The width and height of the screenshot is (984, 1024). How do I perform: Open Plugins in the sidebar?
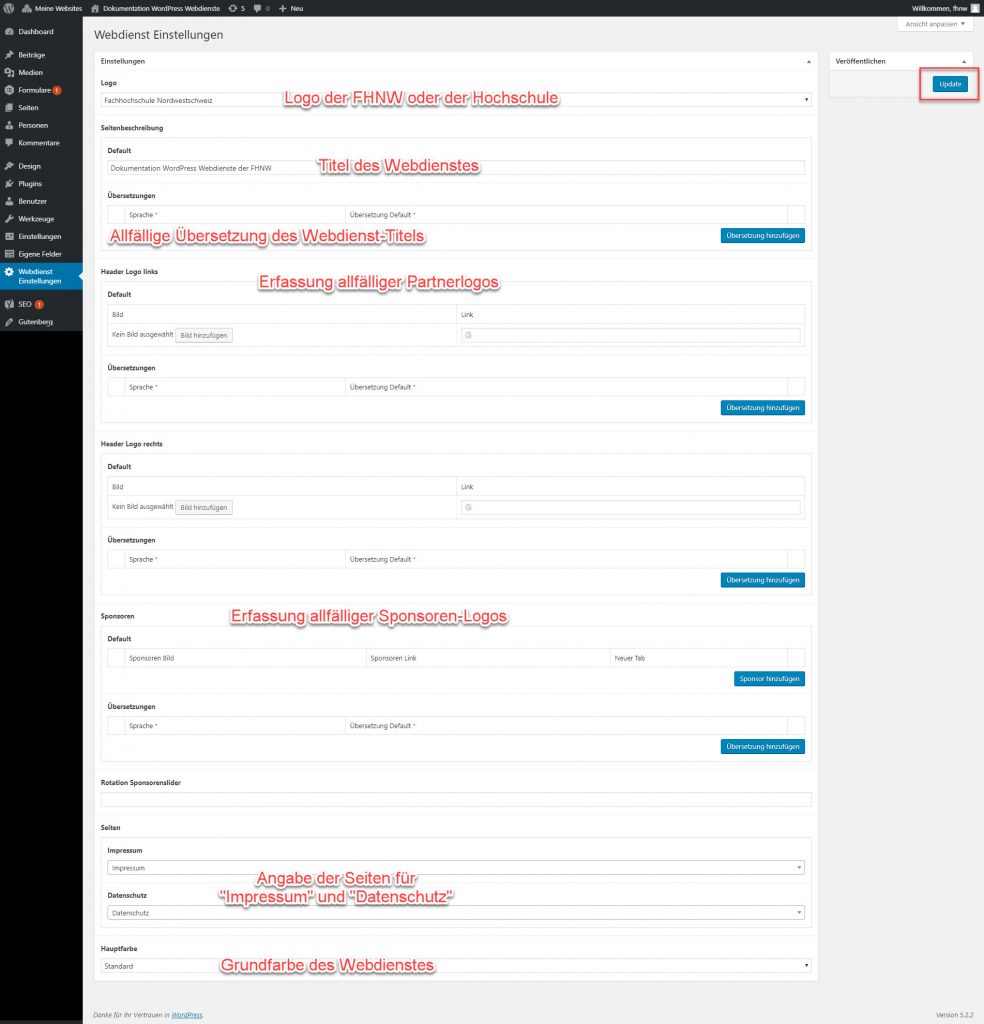tap(30, 184)
